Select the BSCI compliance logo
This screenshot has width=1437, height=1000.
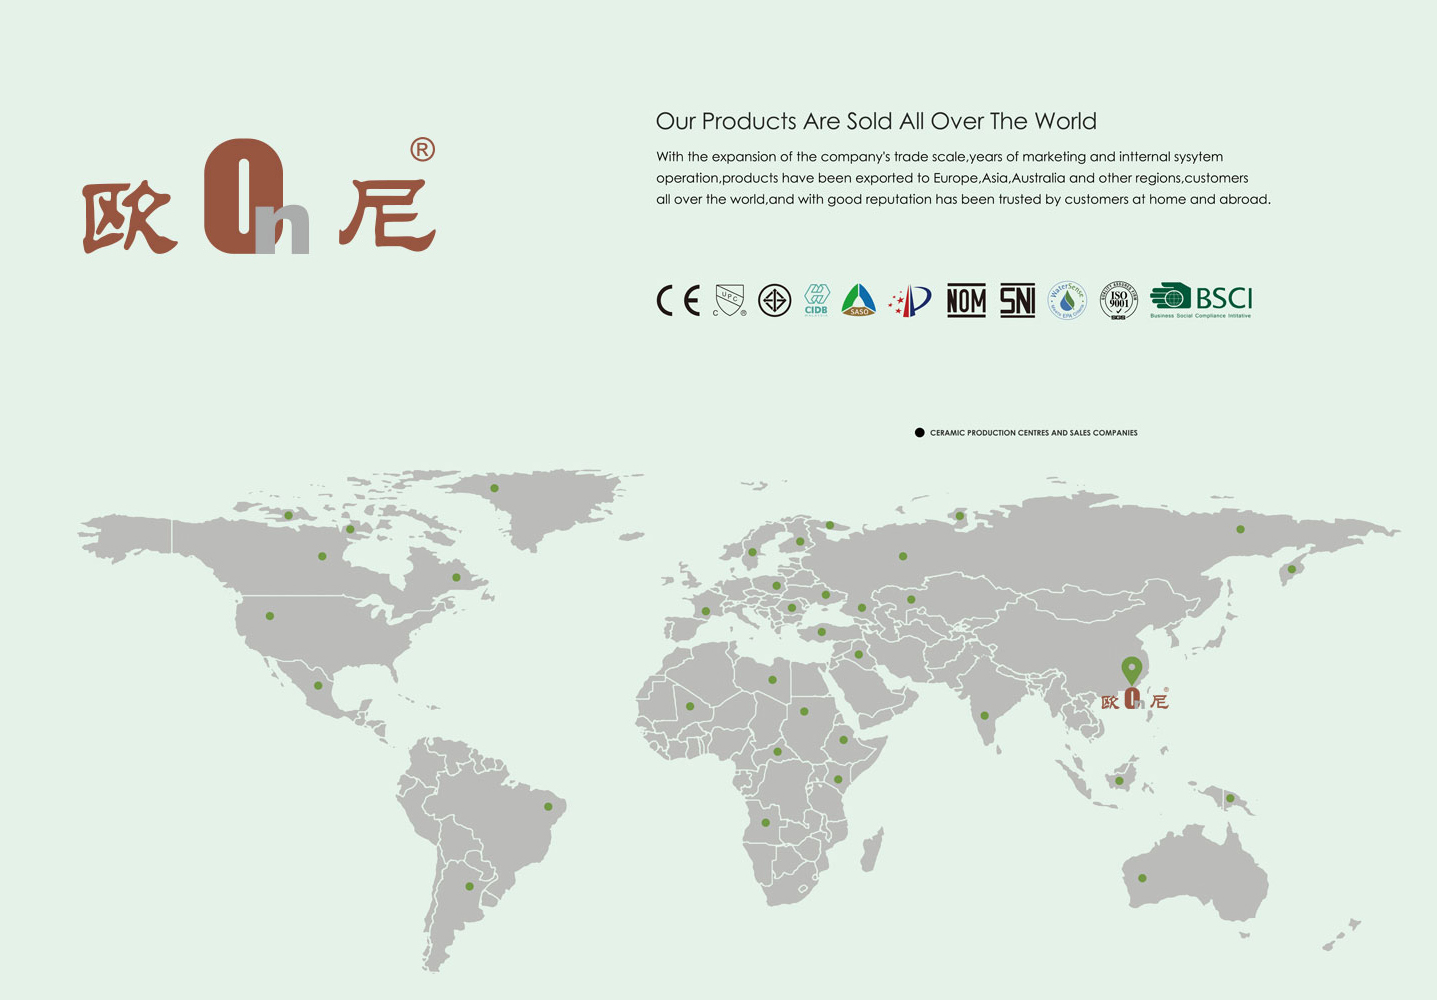(1200, 300)
